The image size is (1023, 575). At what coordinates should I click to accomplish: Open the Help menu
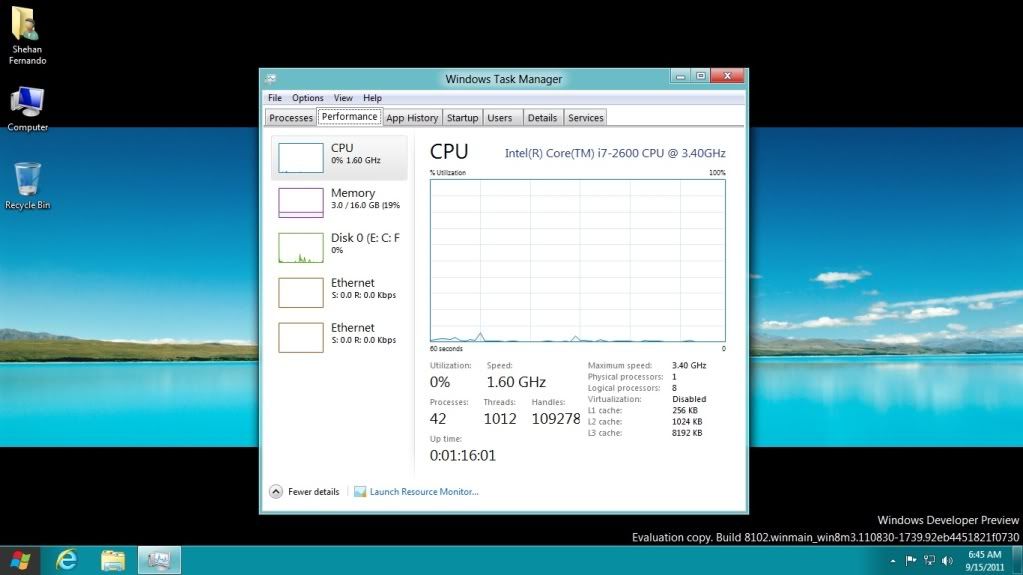click(x=372, y=98)
